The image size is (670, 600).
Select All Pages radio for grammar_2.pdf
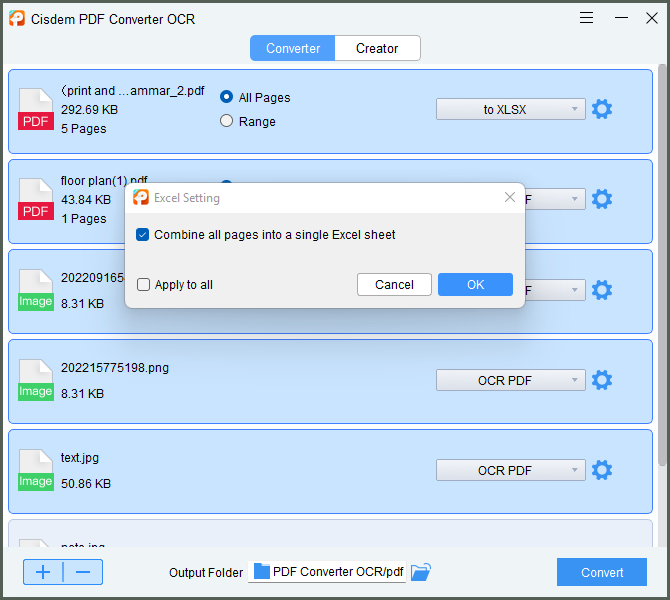click(226, 97)
